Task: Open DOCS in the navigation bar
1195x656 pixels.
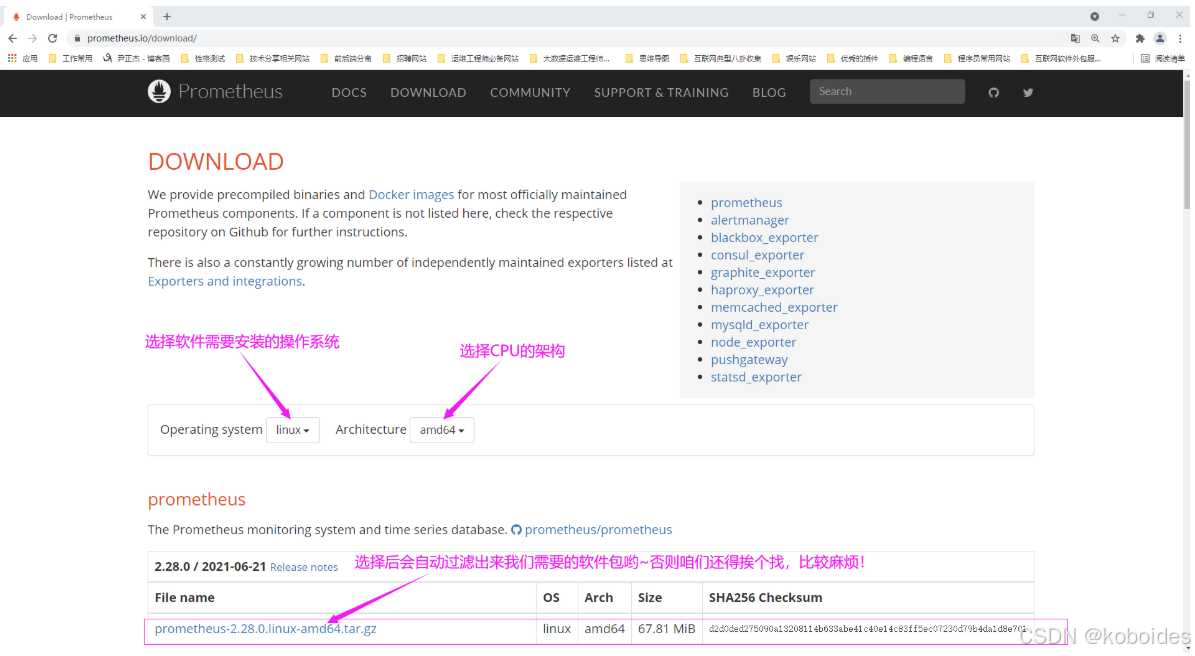Action: tap(349, 92)
